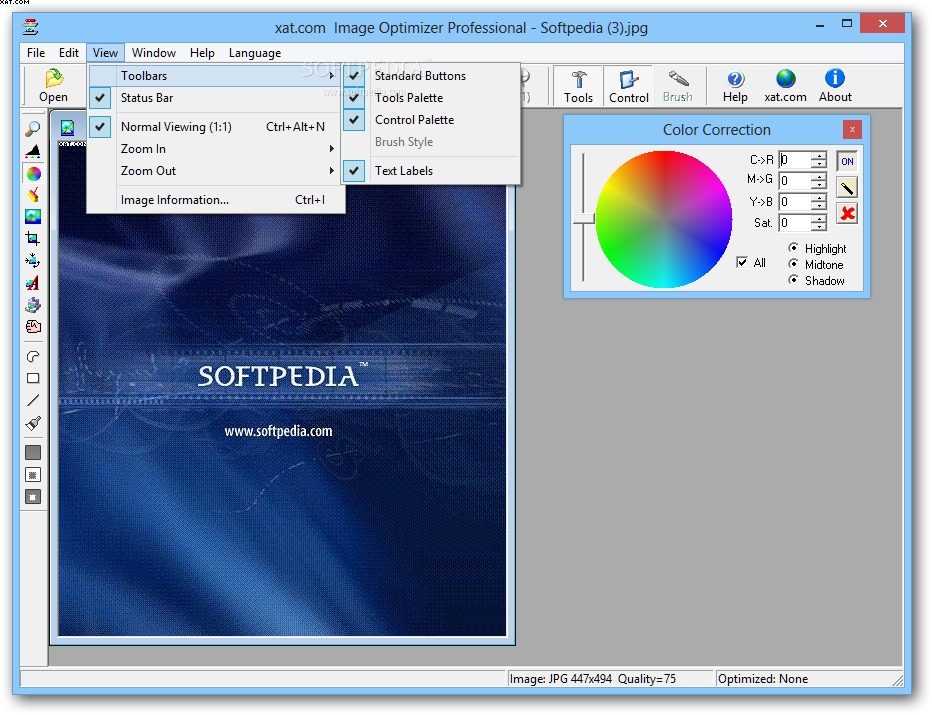Choose the gray square with white center
This screenshot has height=715, width=932.
(33, 497)
